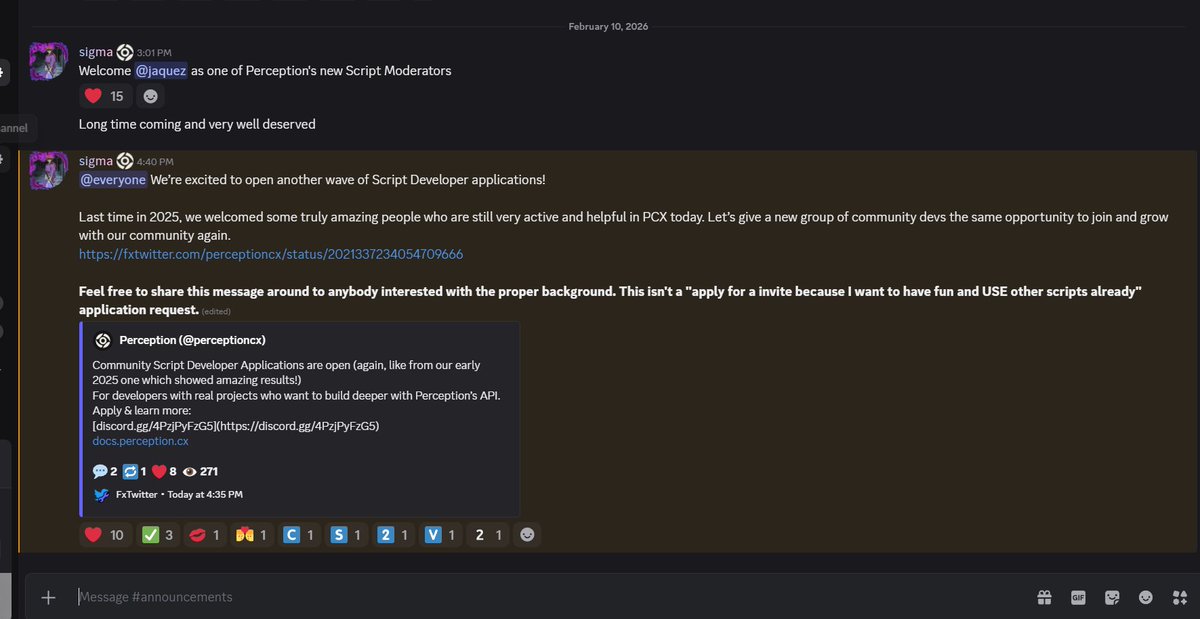
Task: Toggle heart reaction with 15 count
Action: tap(104, 96)
